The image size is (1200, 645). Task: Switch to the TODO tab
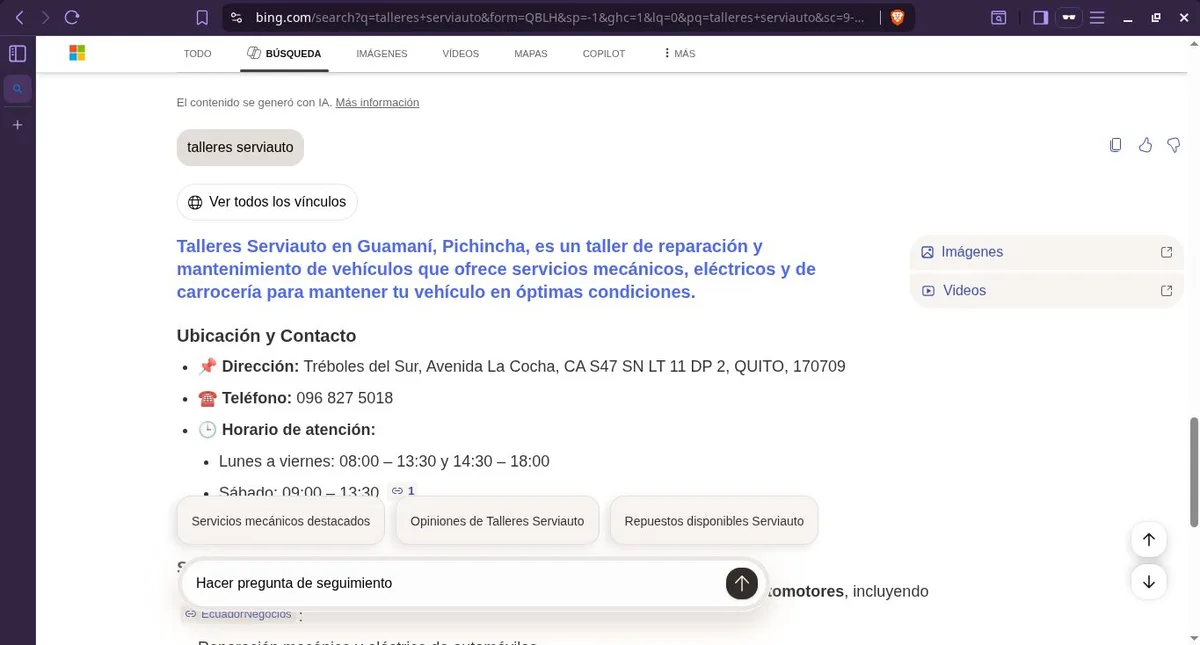tap(198, 54)
